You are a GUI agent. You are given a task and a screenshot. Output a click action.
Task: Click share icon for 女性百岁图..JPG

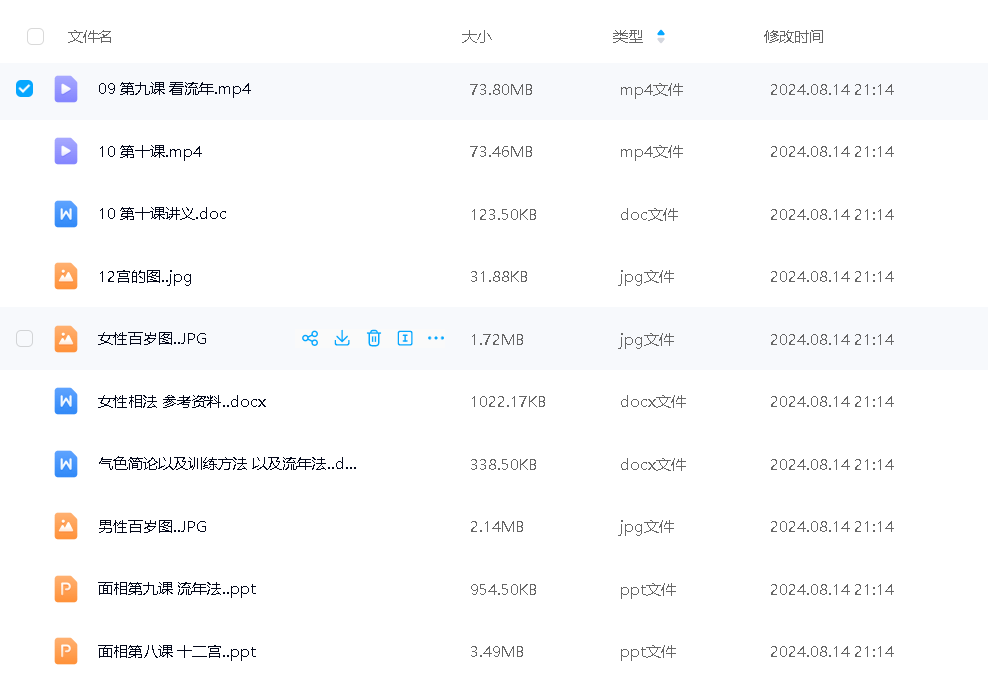click(310, 339)
